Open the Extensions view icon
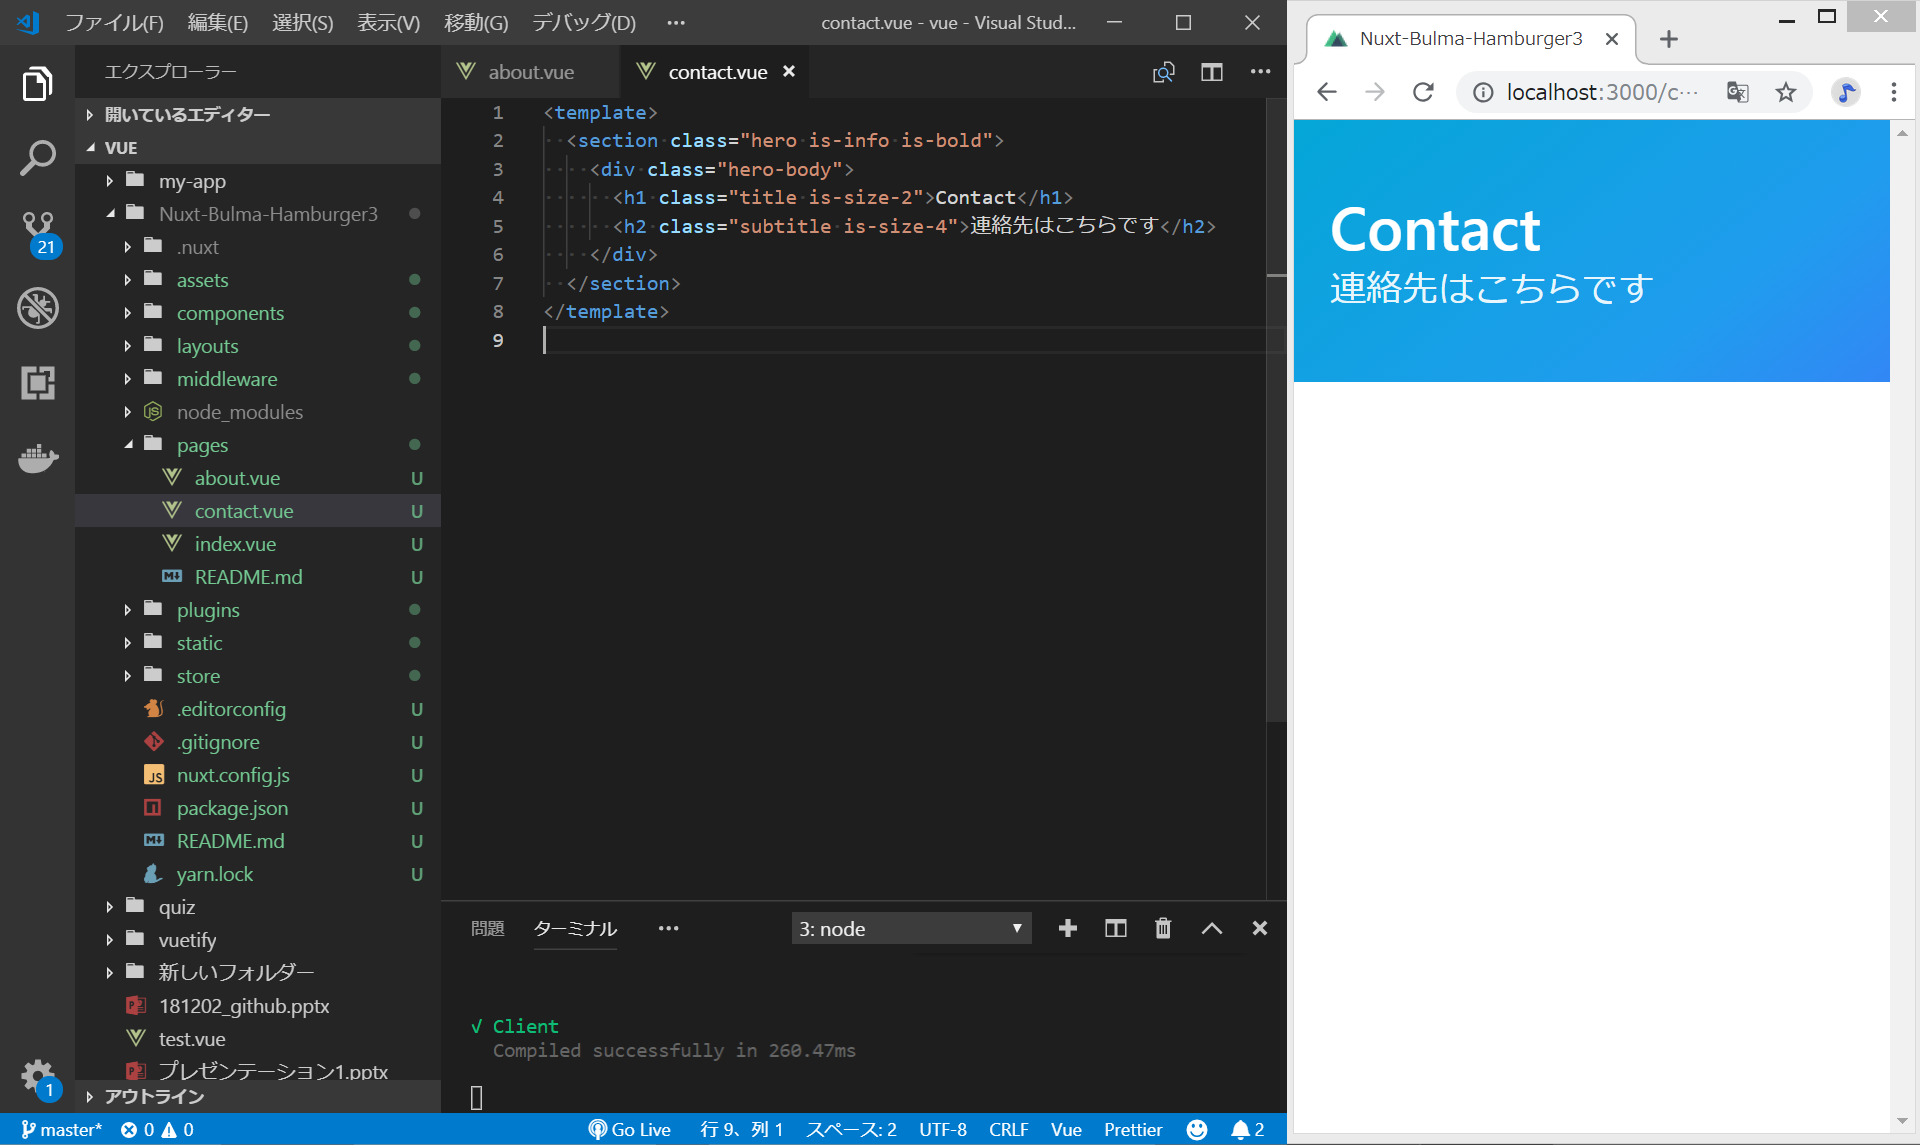 [x=37, y=383]
